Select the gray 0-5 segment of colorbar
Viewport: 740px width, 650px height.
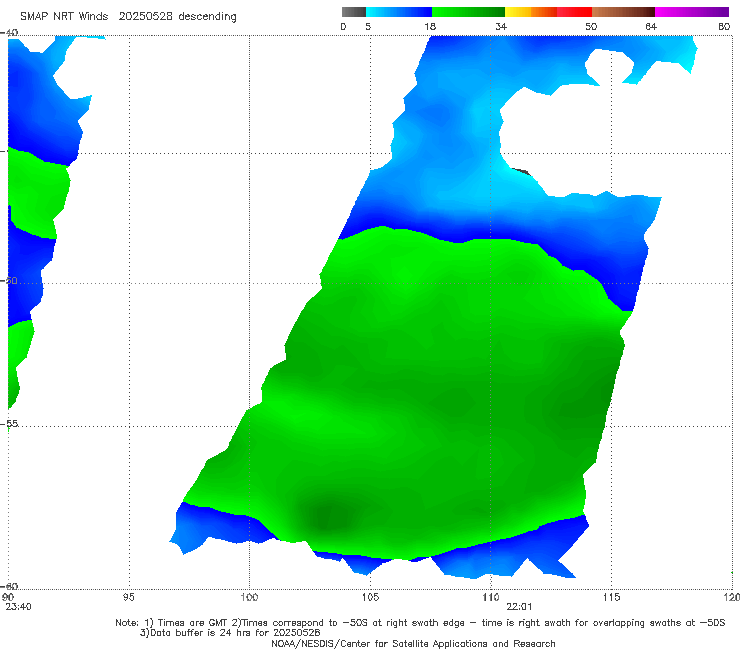click(353, 12)
